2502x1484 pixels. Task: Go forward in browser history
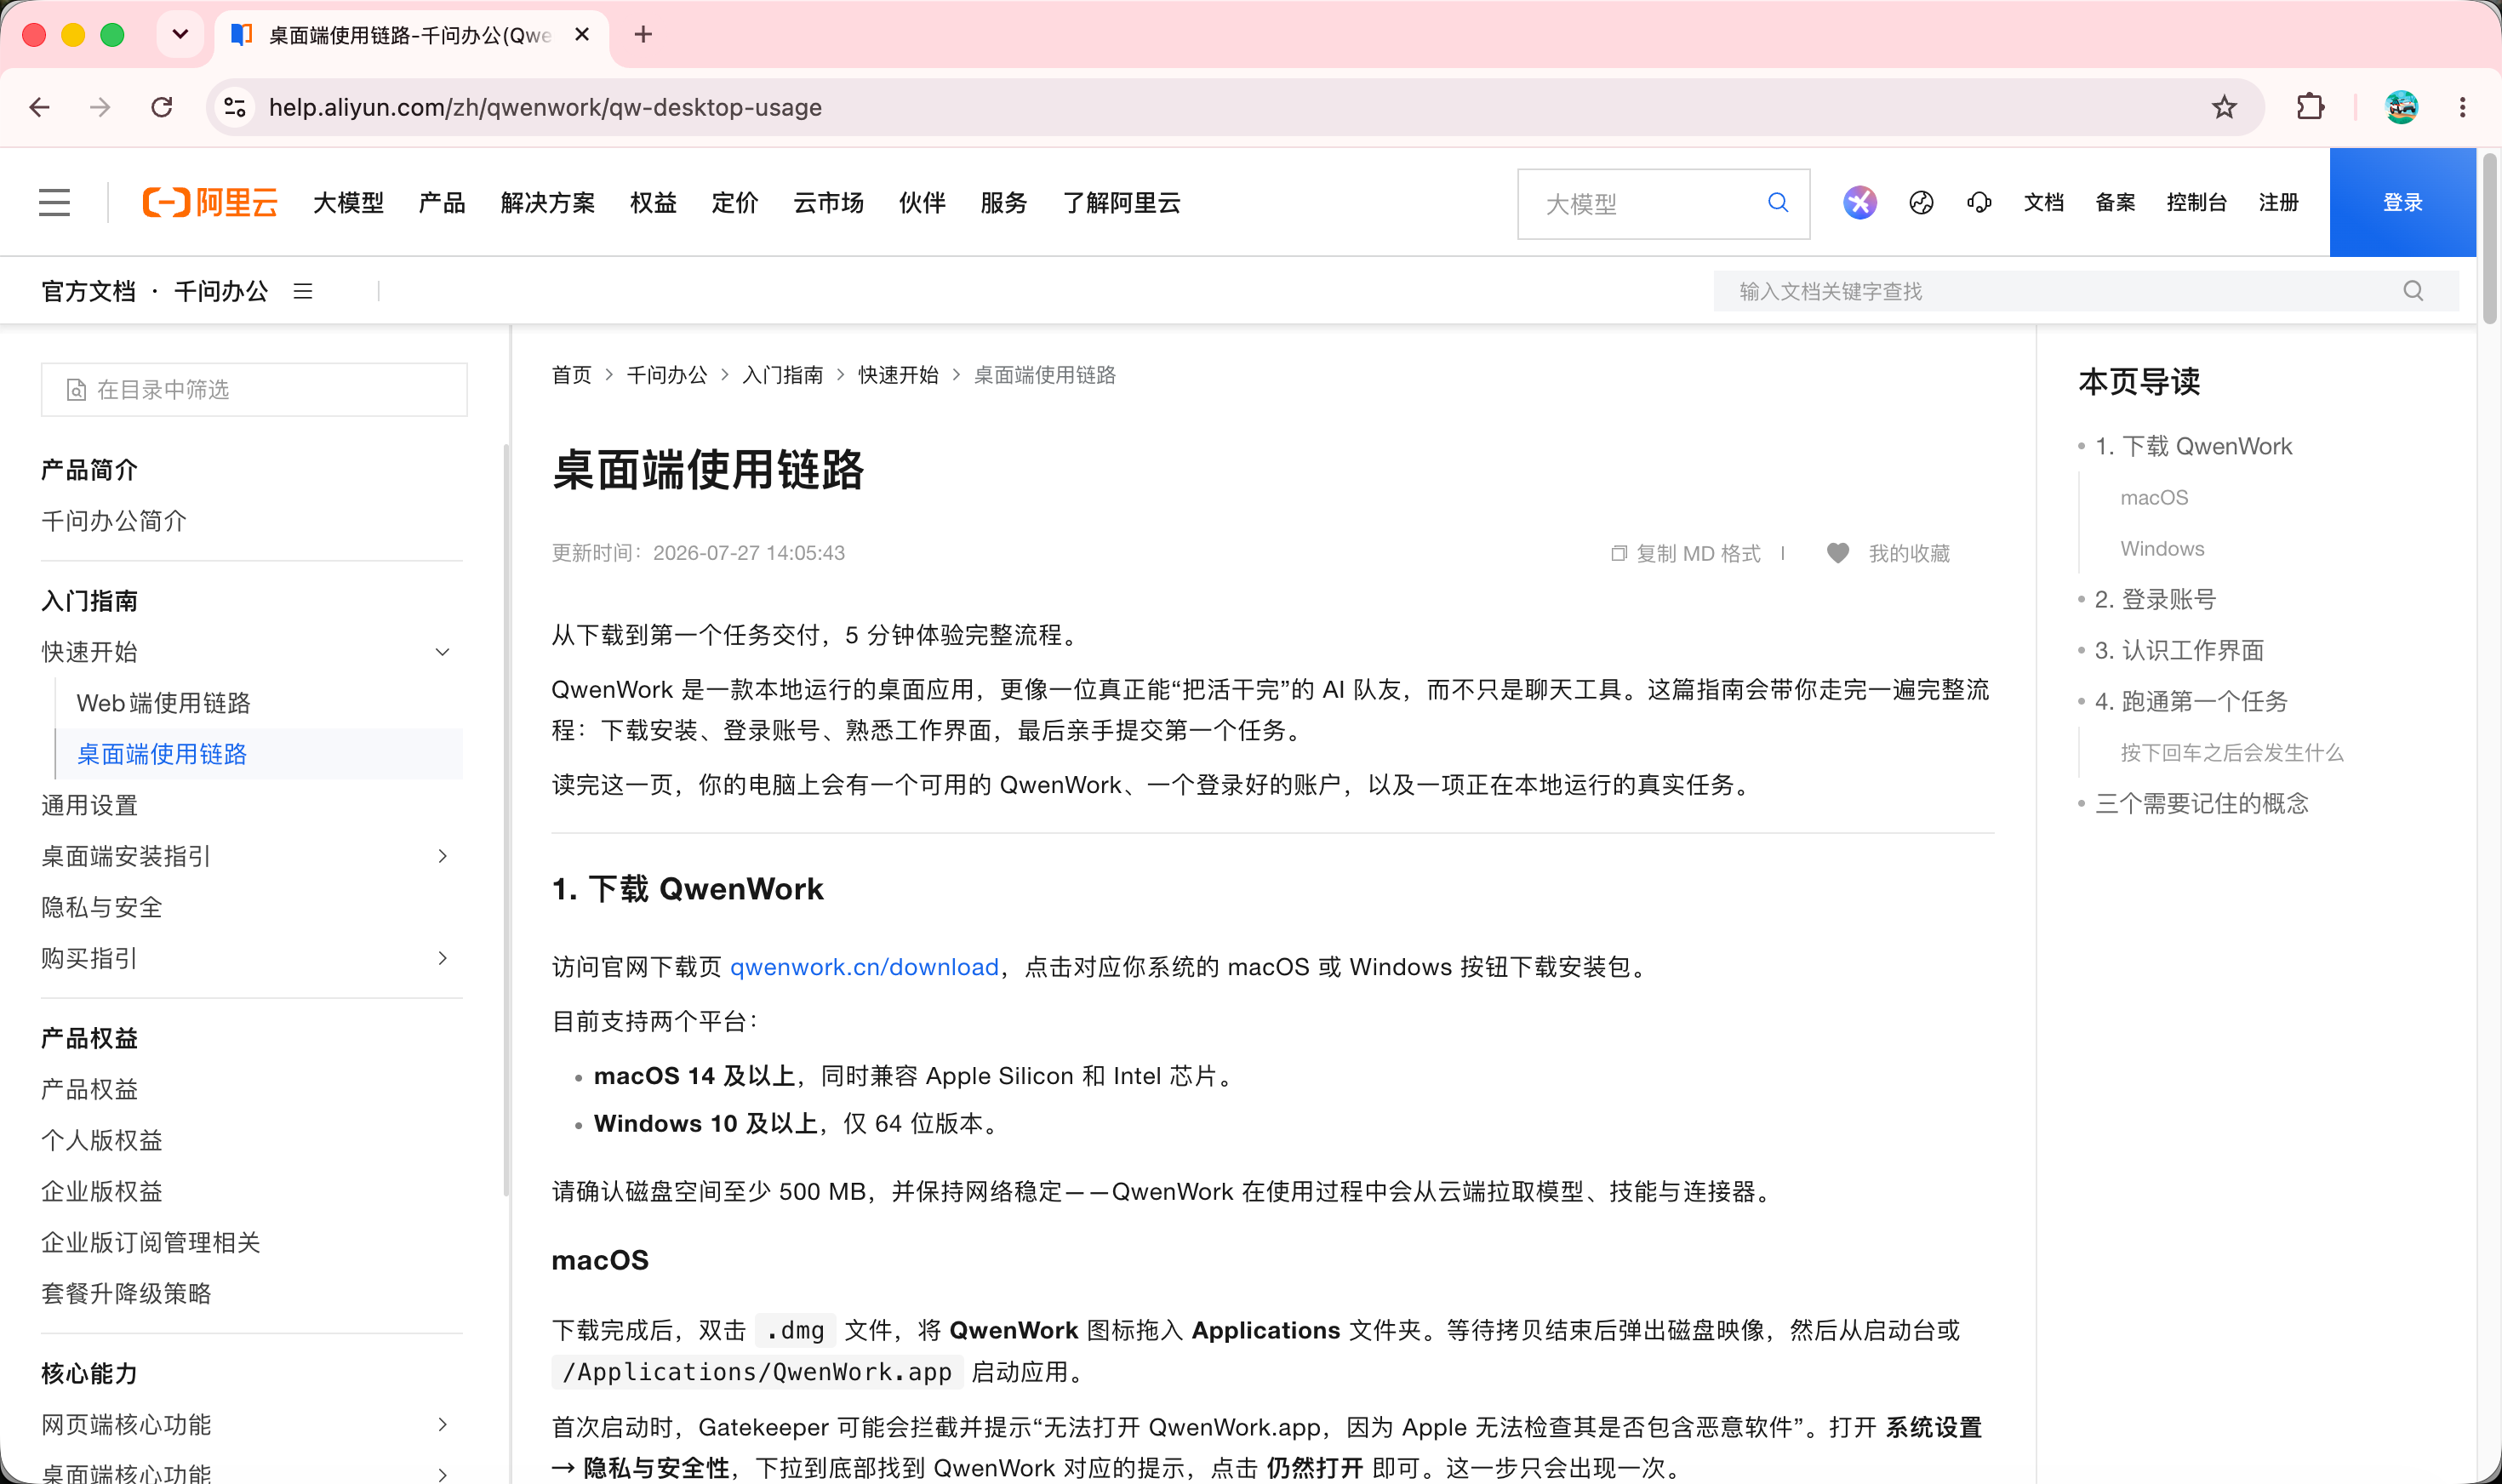click(100, 107)
